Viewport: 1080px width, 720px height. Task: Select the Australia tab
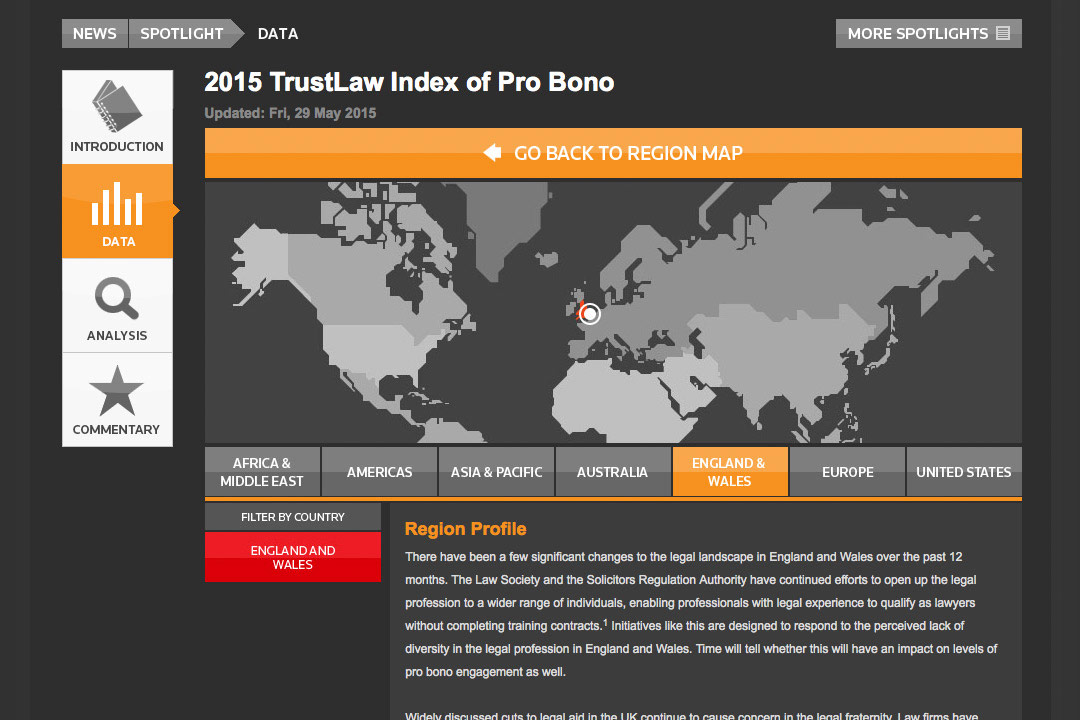[613, 472]
